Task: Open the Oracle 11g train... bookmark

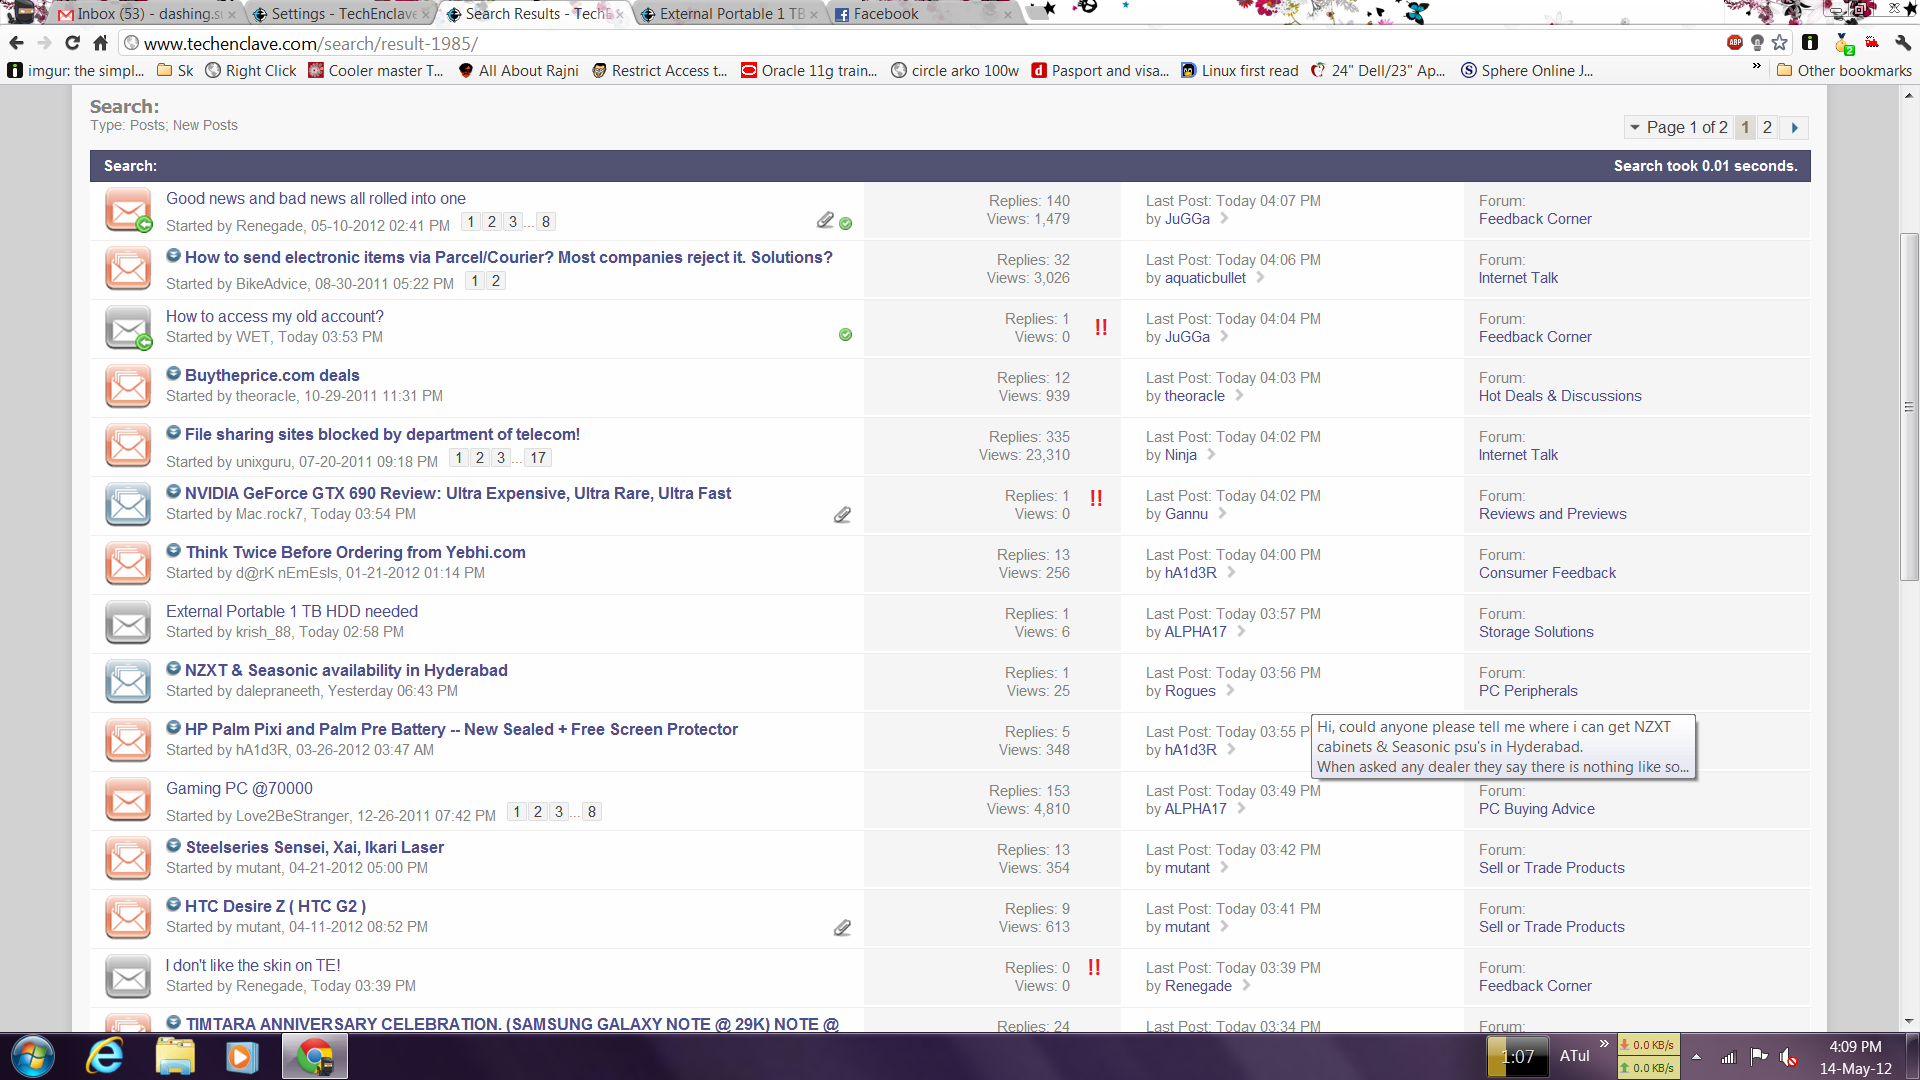Action: [809, 70]
